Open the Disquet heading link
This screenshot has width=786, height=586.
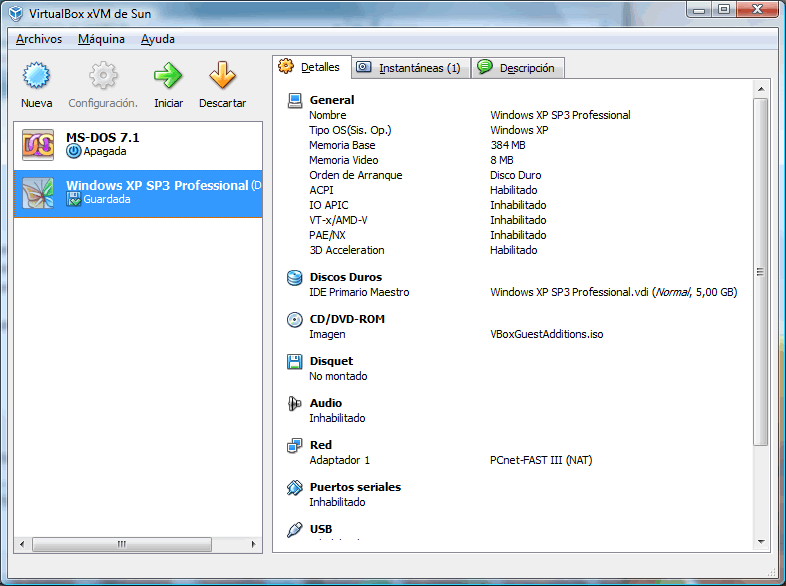pos(331,361)
